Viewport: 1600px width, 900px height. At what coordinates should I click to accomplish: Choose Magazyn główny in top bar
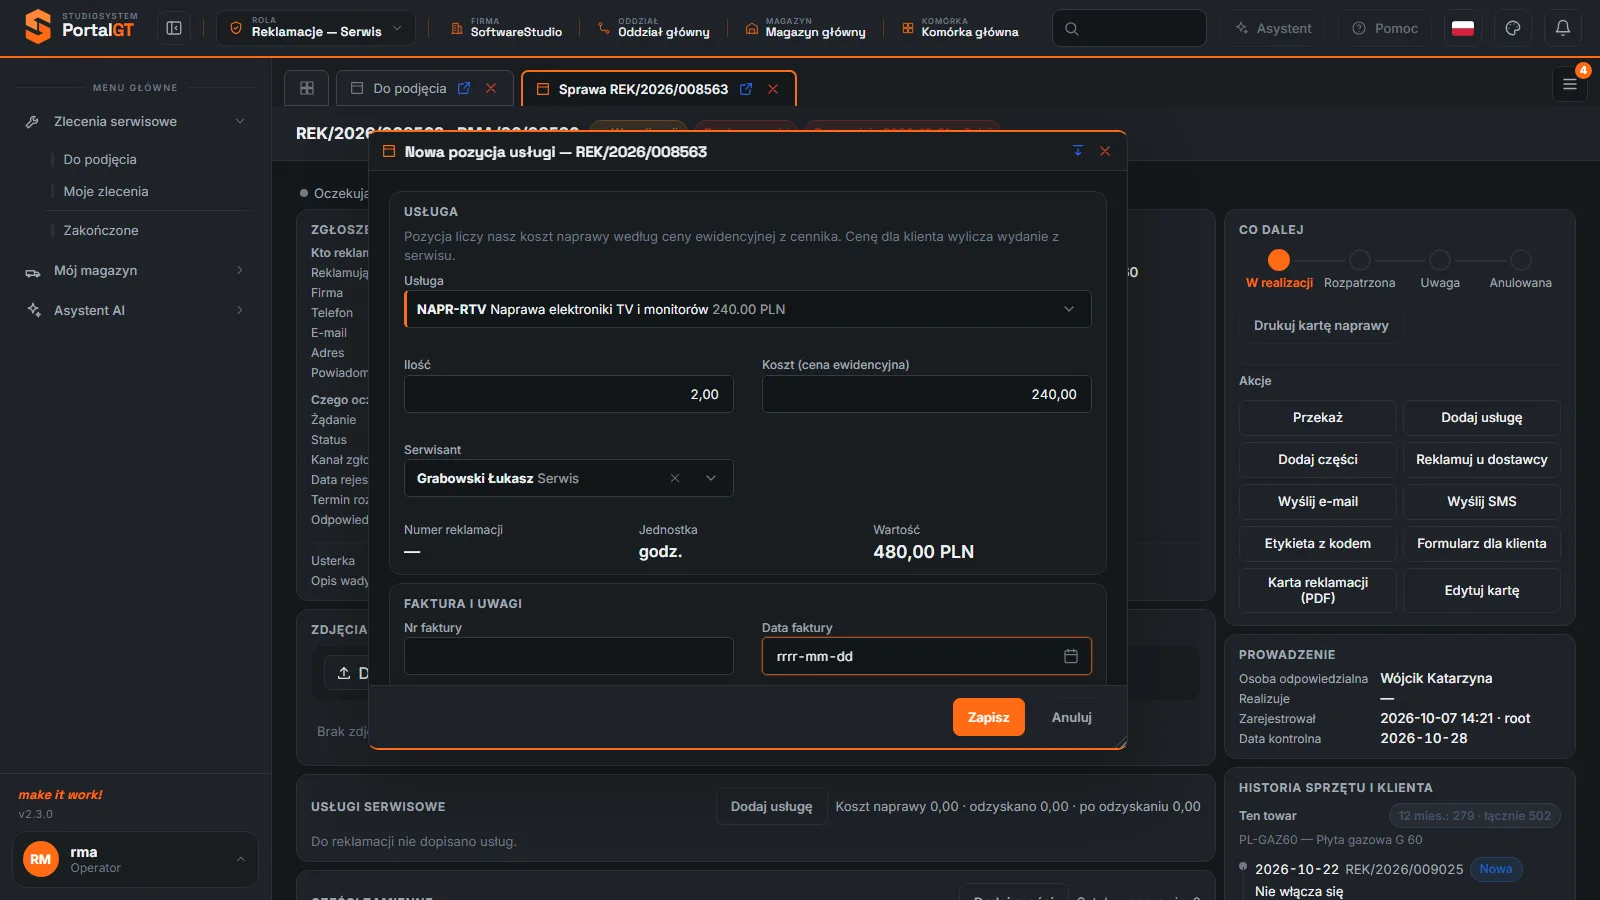click(805, 28)
